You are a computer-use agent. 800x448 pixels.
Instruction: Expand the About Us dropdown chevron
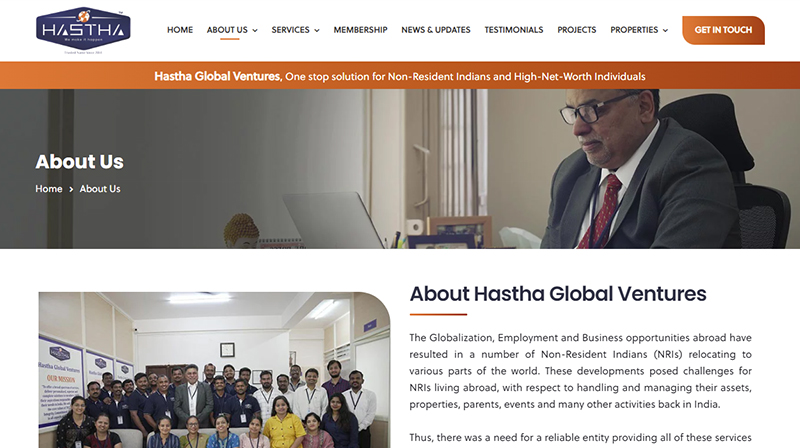(x=255, y=31)
